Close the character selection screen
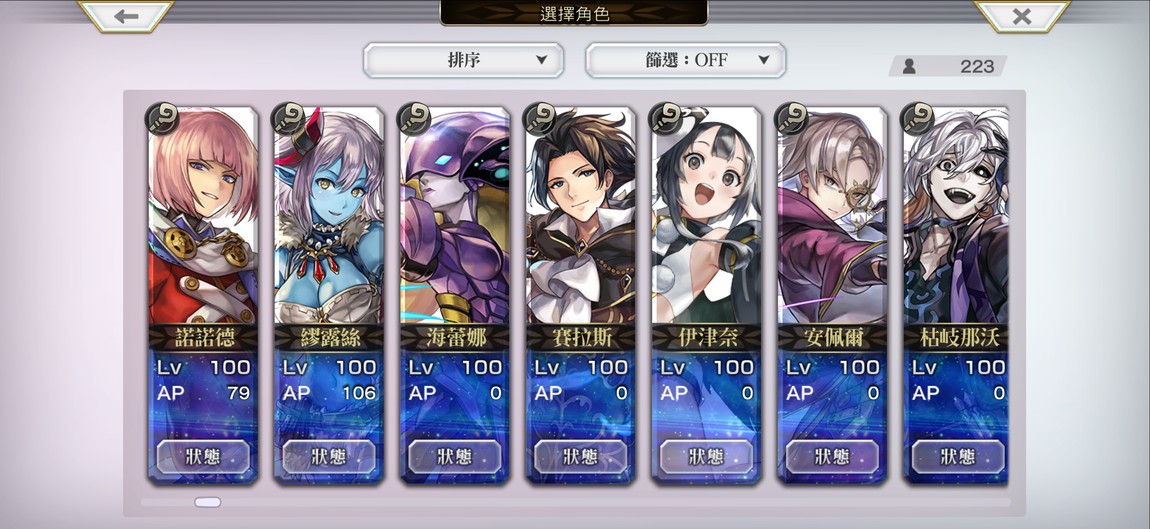Image resolution: width=1150 pixels, height=529 pixels. tap(1022, 16)
